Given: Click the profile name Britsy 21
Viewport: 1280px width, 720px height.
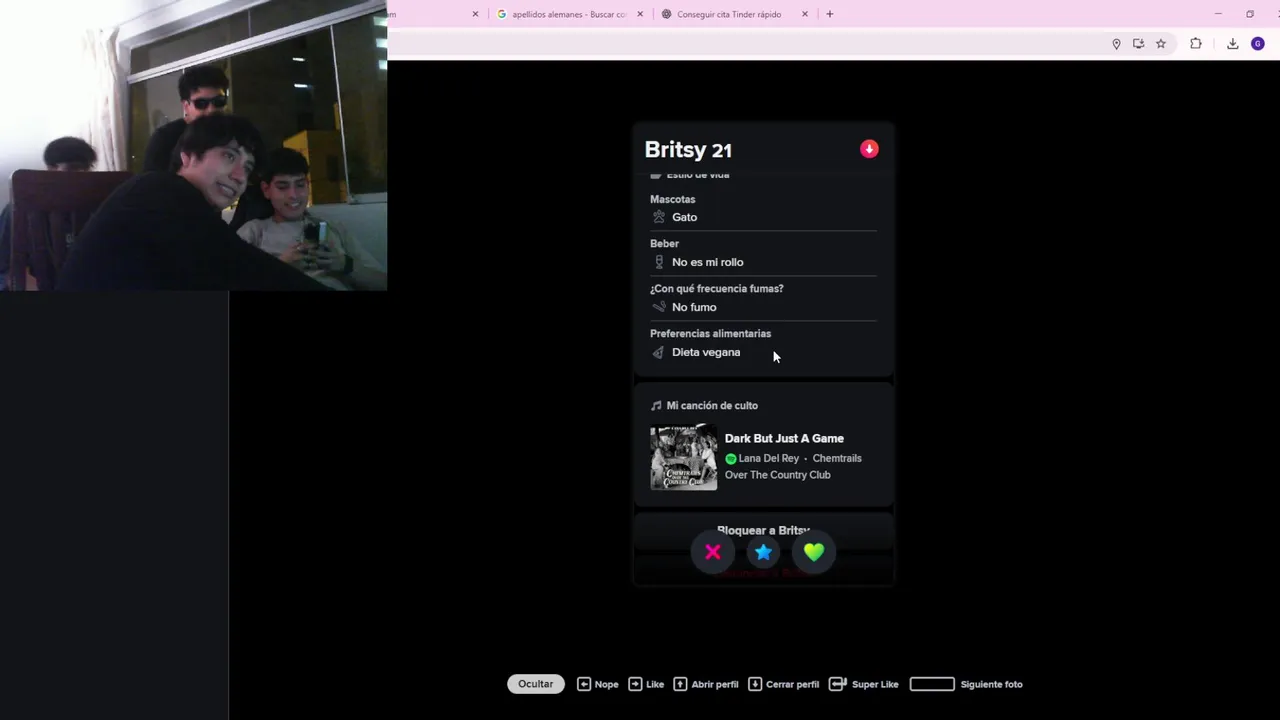Looking at the screenshot, I should [688, 150].
